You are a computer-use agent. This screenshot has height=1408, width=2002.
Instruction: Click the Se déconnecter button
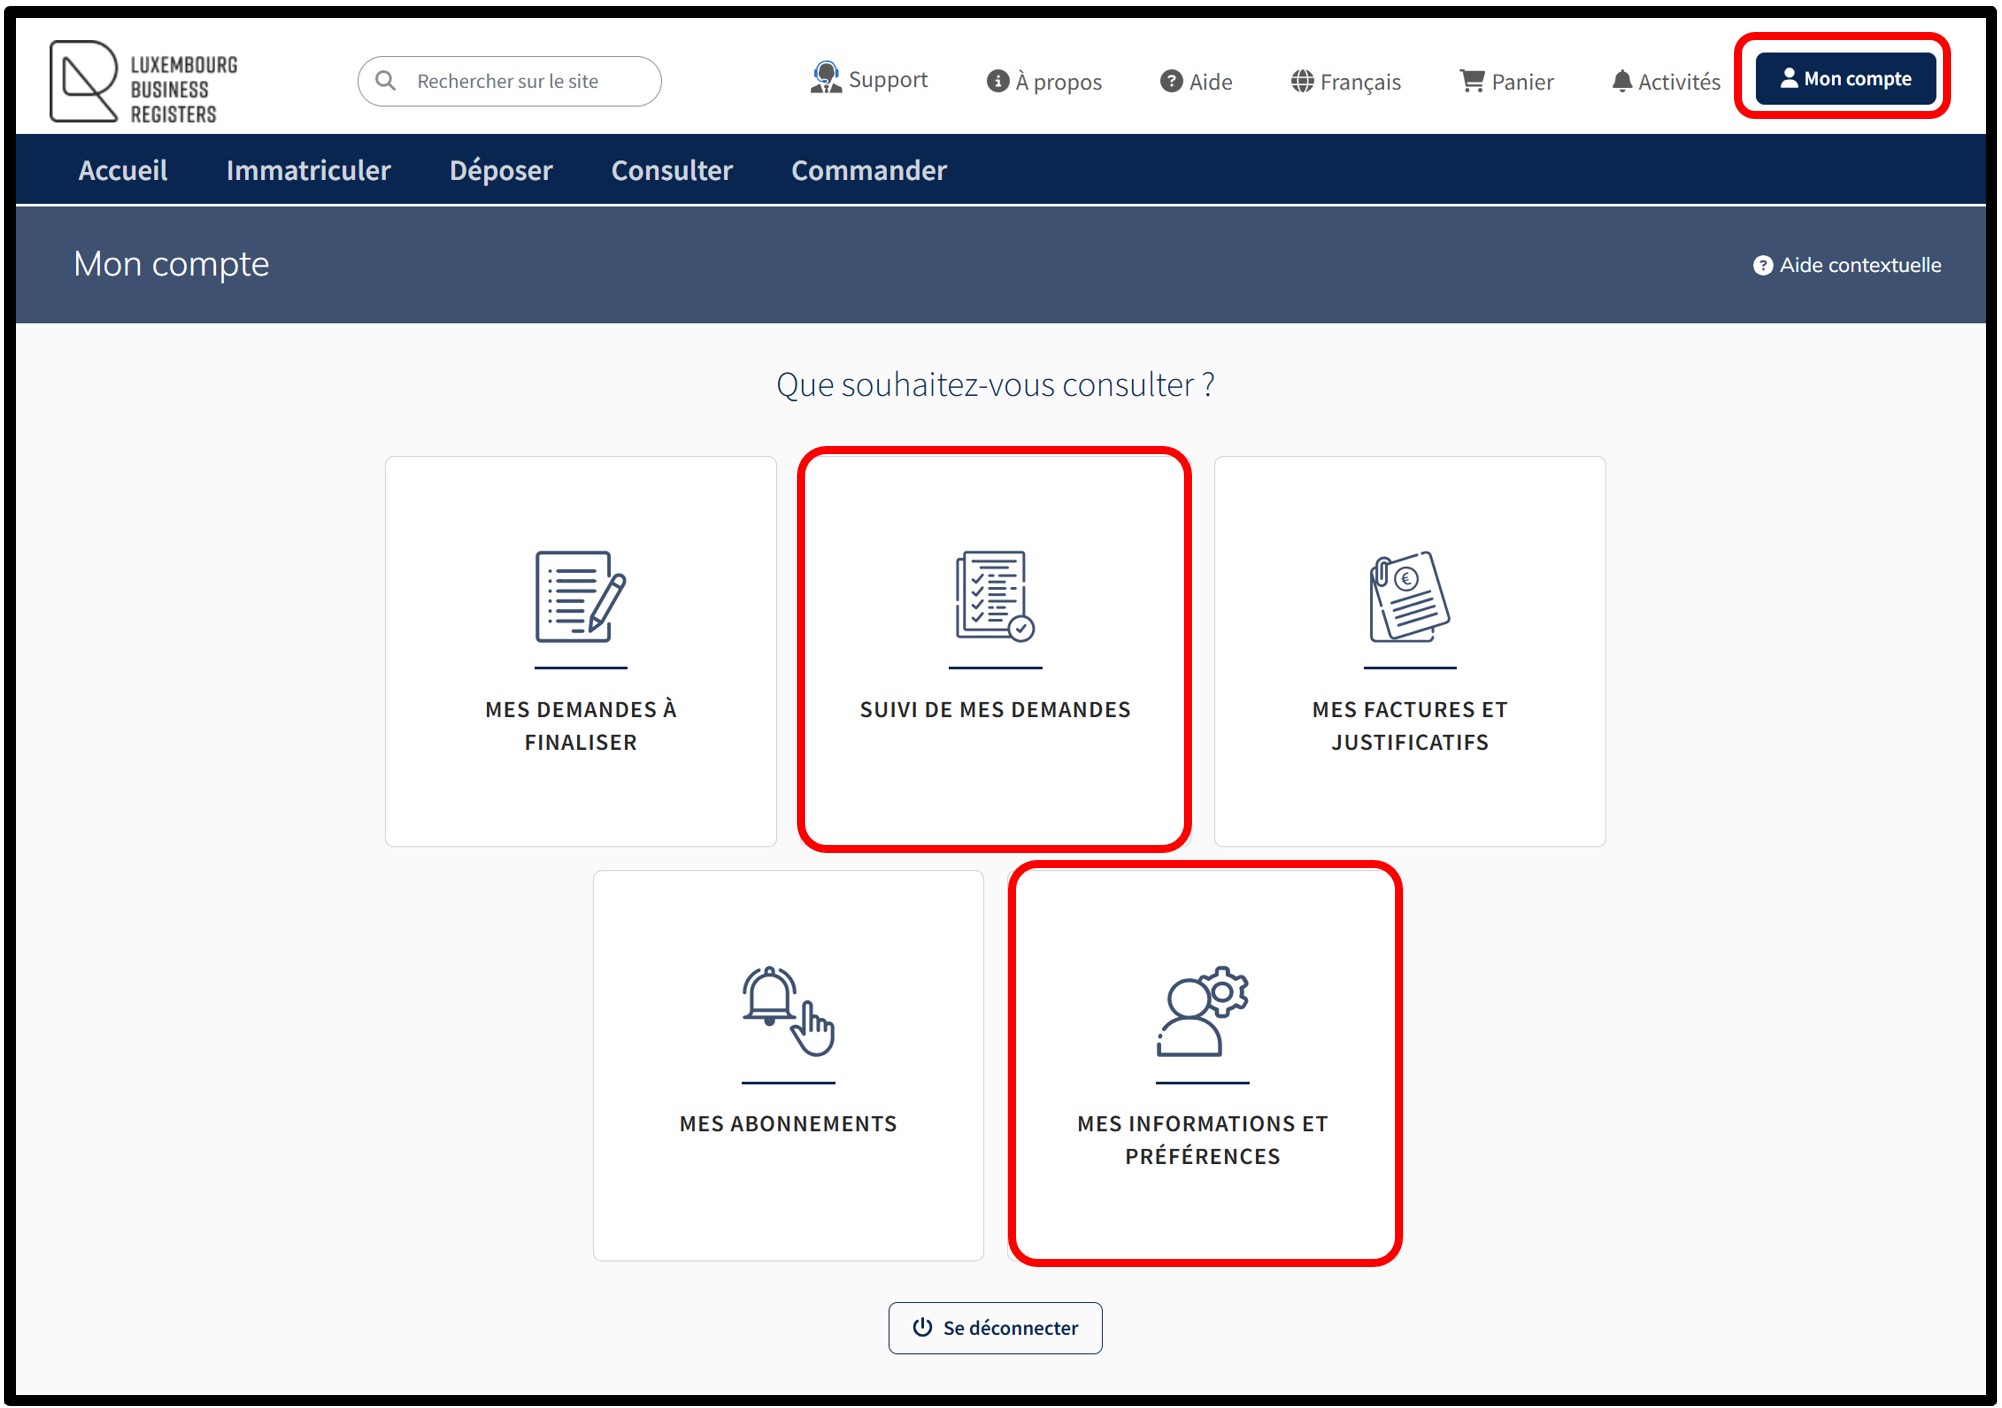tap(995, 1328)
